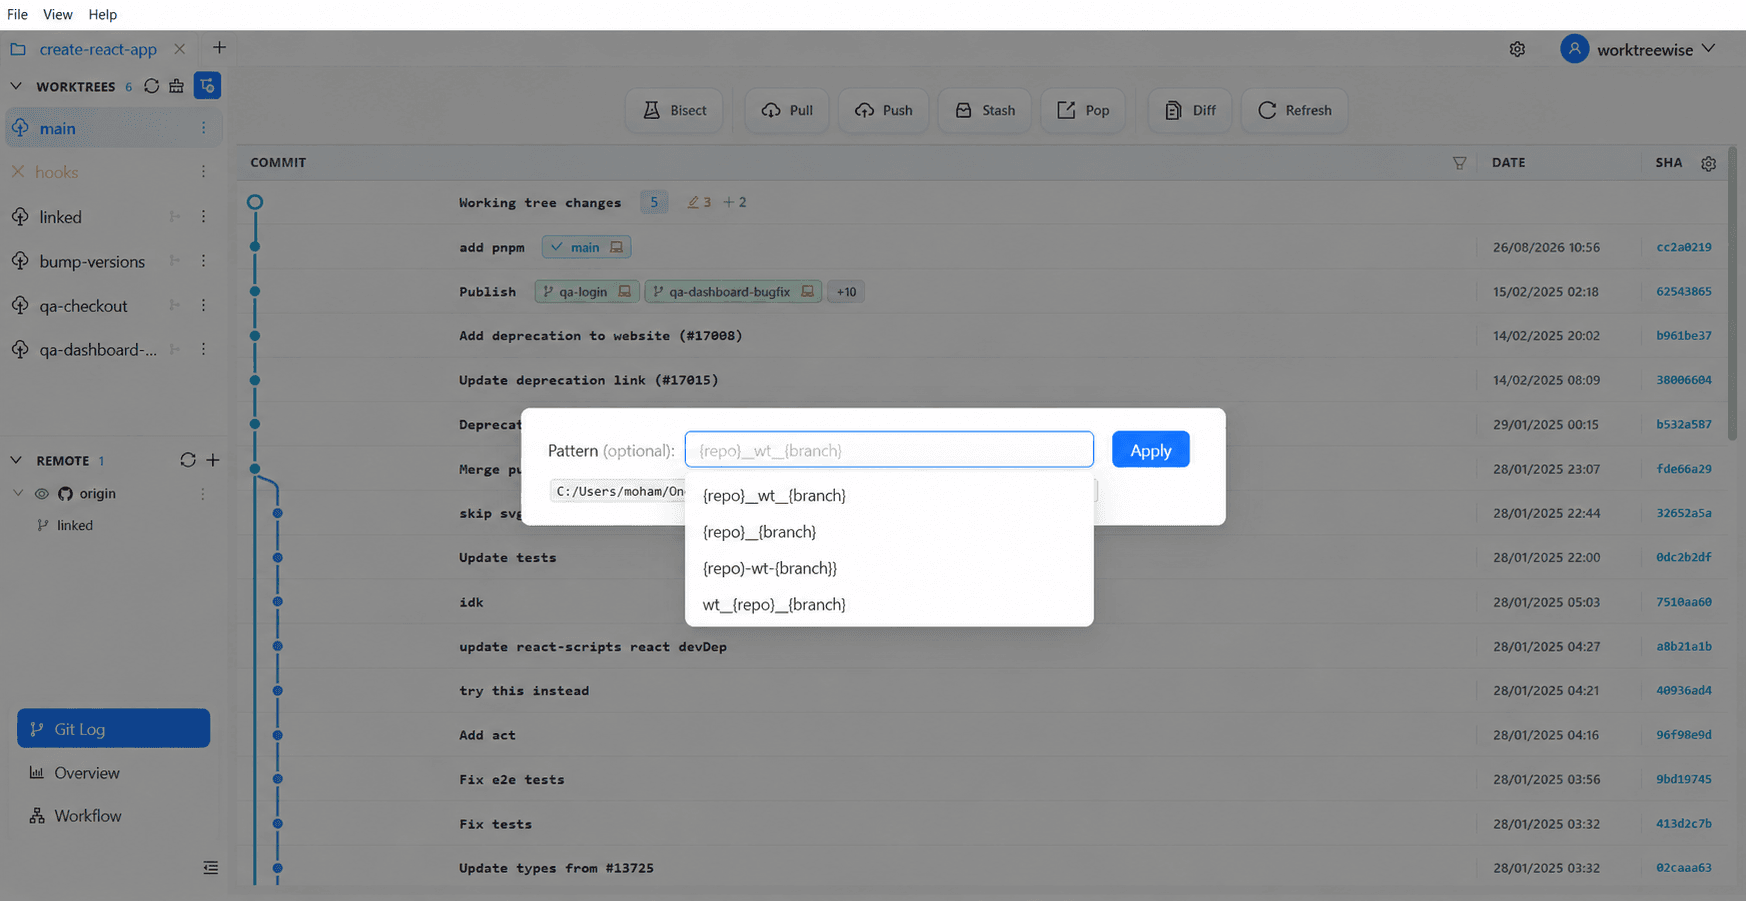Image resolution: width=1746 pixels, height=901 pixels.
Task: Select the qa-checkout worktree
Action: (84, 306)
